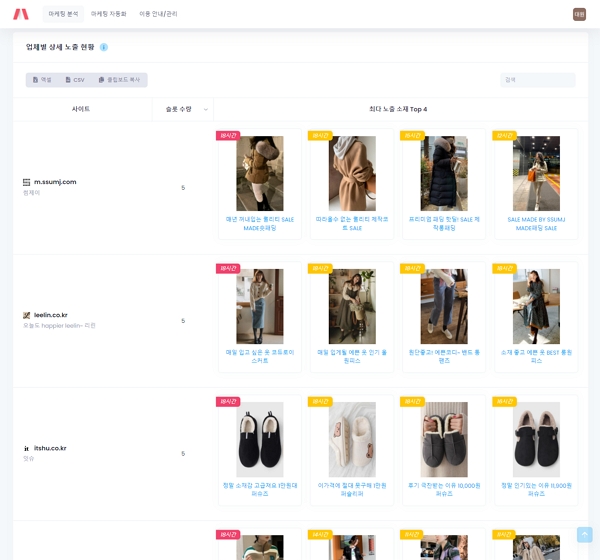
Task: Click the scroll-to-top arrow button
Action: click(x=584, y=535)
